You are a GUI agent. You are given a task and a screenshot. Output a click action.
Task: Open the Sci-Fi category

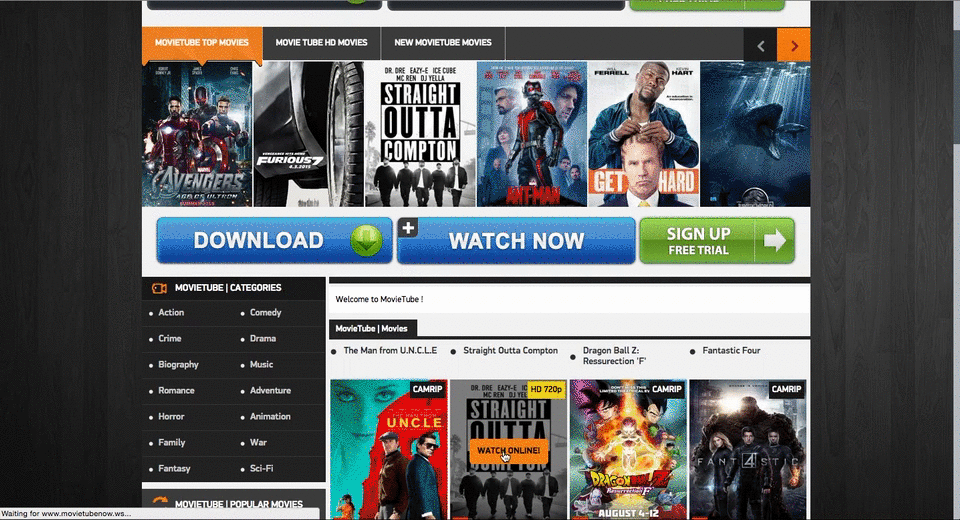[261, 469]
